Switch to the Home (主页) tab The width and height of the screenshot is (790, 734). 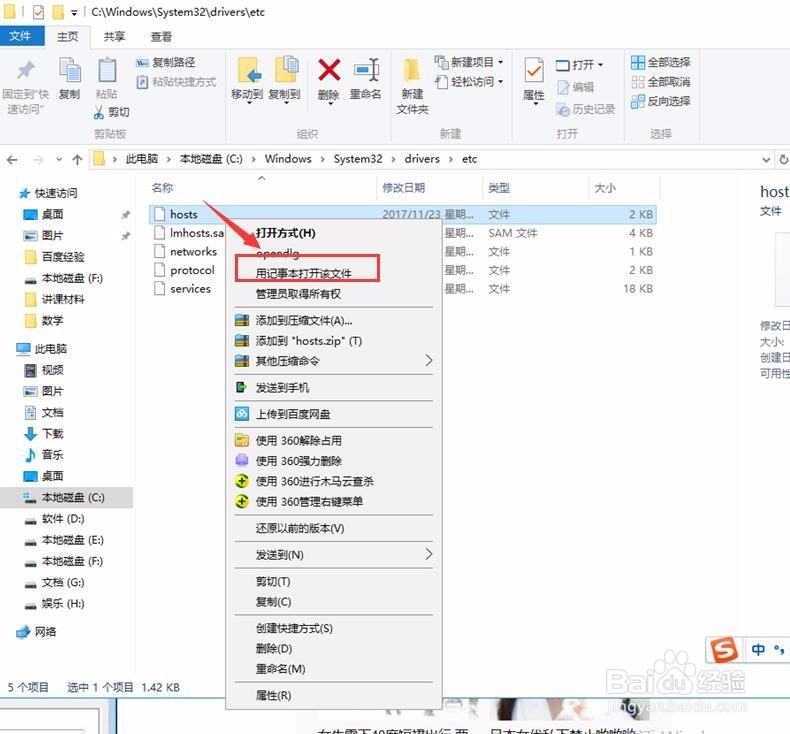coord(68,36)
